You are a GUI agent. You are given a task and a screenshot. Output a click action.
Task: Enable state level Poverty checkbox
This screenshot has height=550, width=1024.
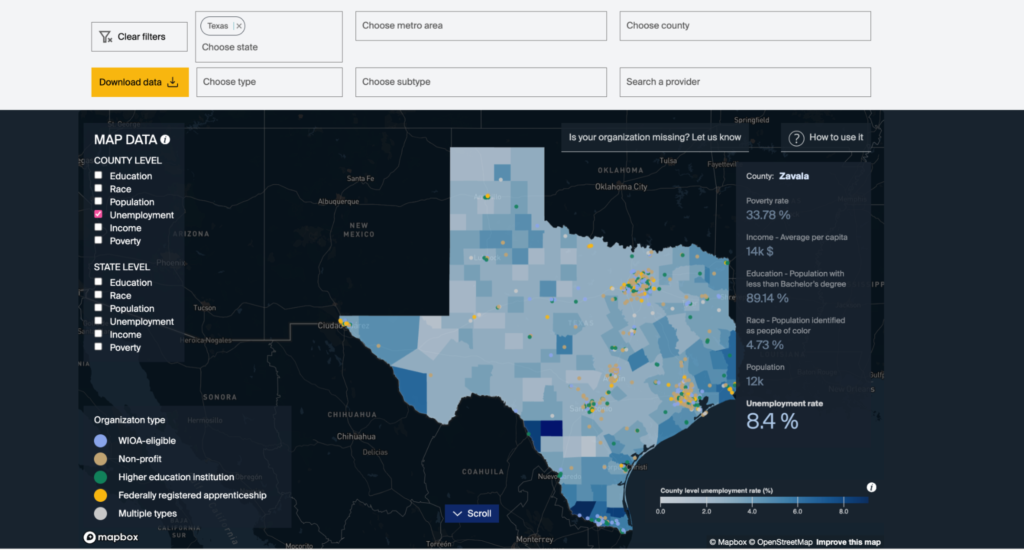pos(98,347)
